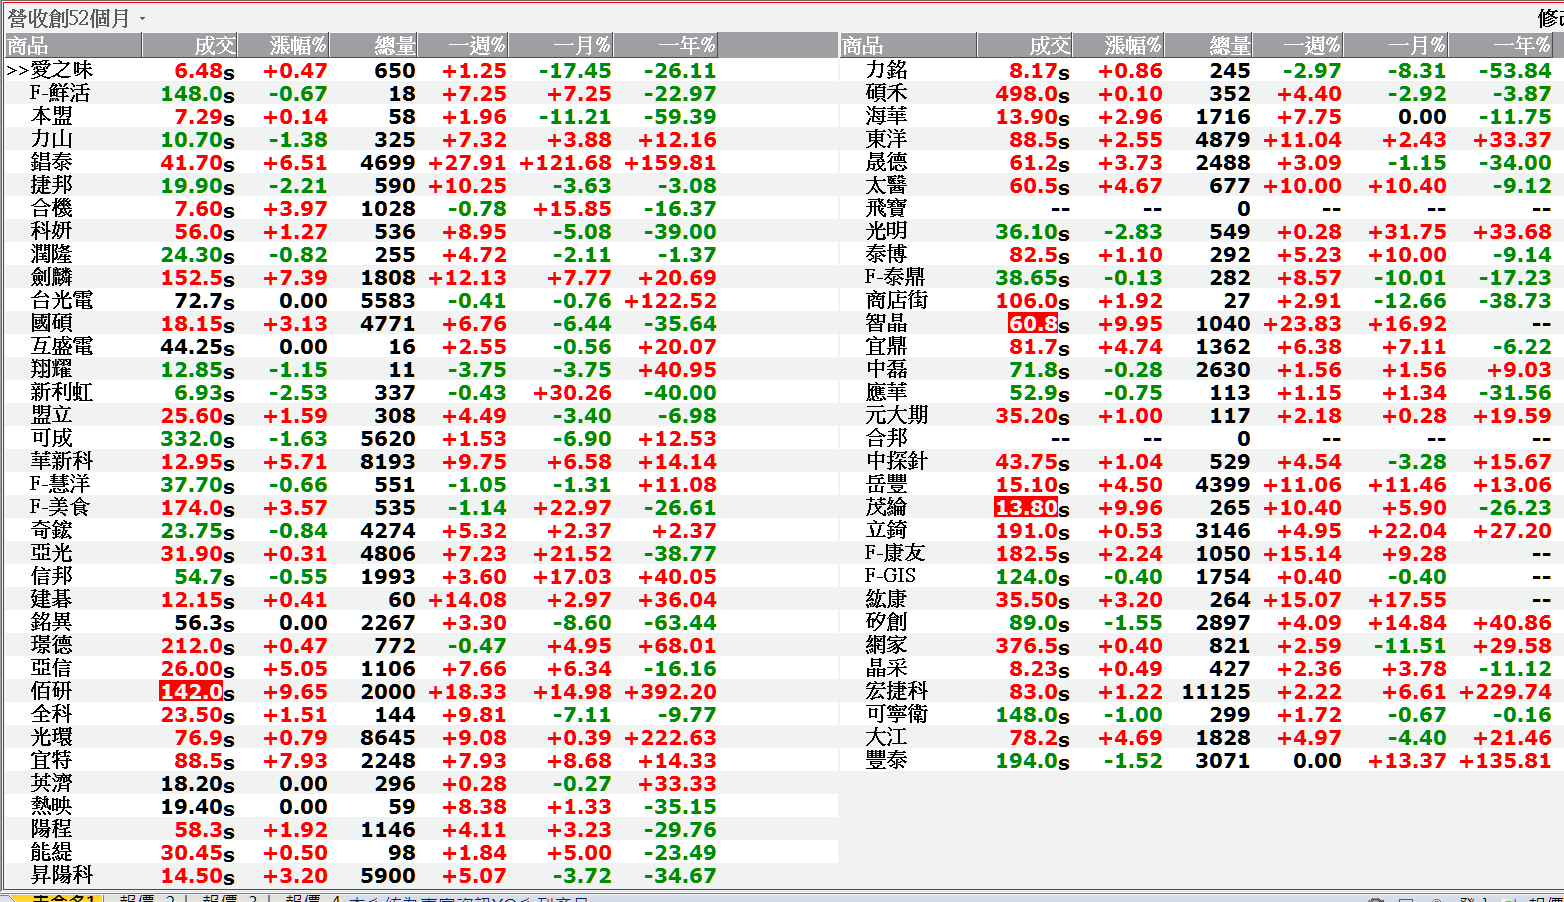Image resolution: width=1564 pixels, height=902 pixels.
Task: Click the 豐泰 stock name
Action: pyautogui.click(x=886, y=760)
